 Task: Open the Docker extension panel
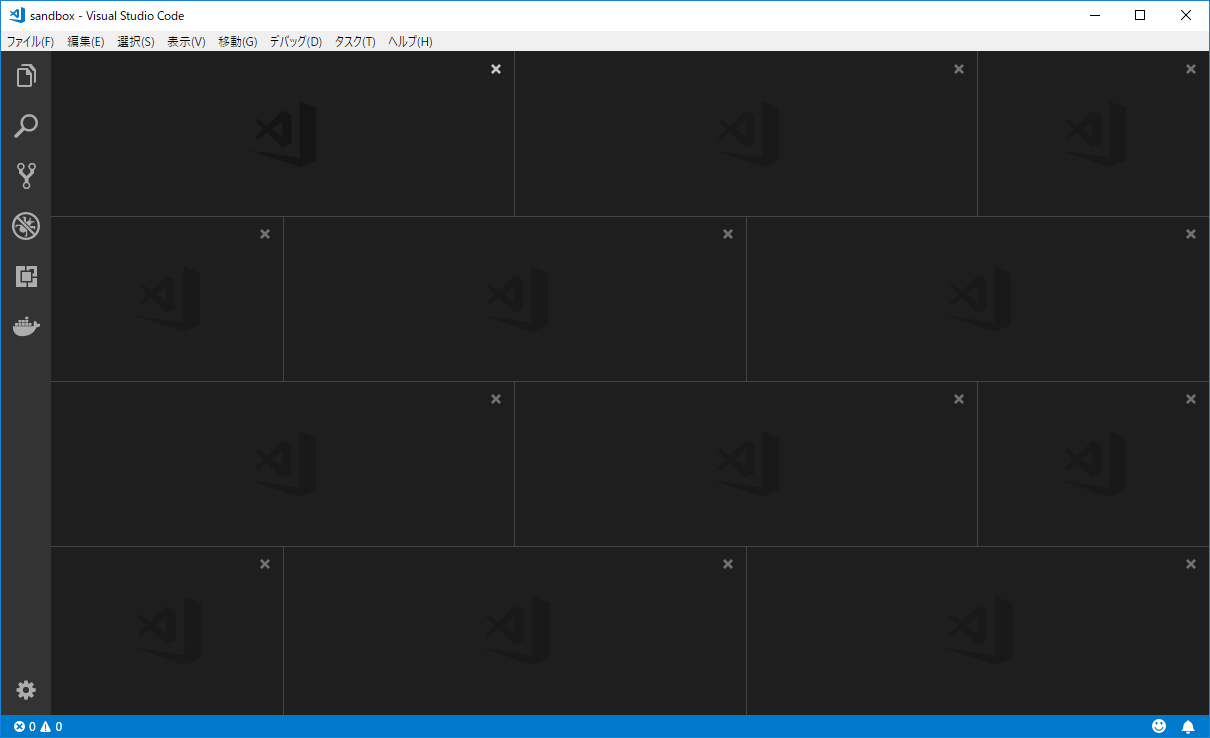(x=26, y=325)
